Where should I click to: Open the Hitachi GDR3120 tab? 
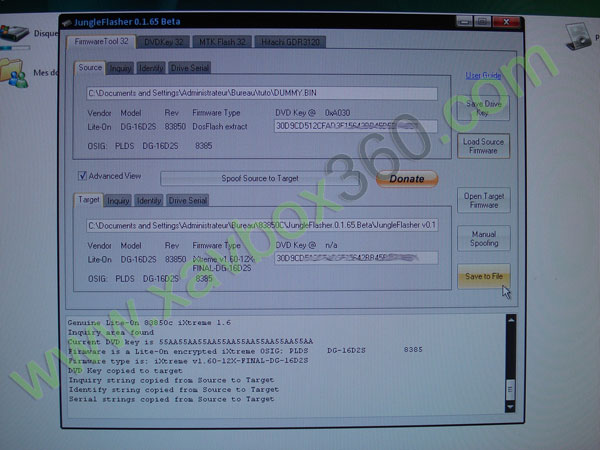point(290,42)
